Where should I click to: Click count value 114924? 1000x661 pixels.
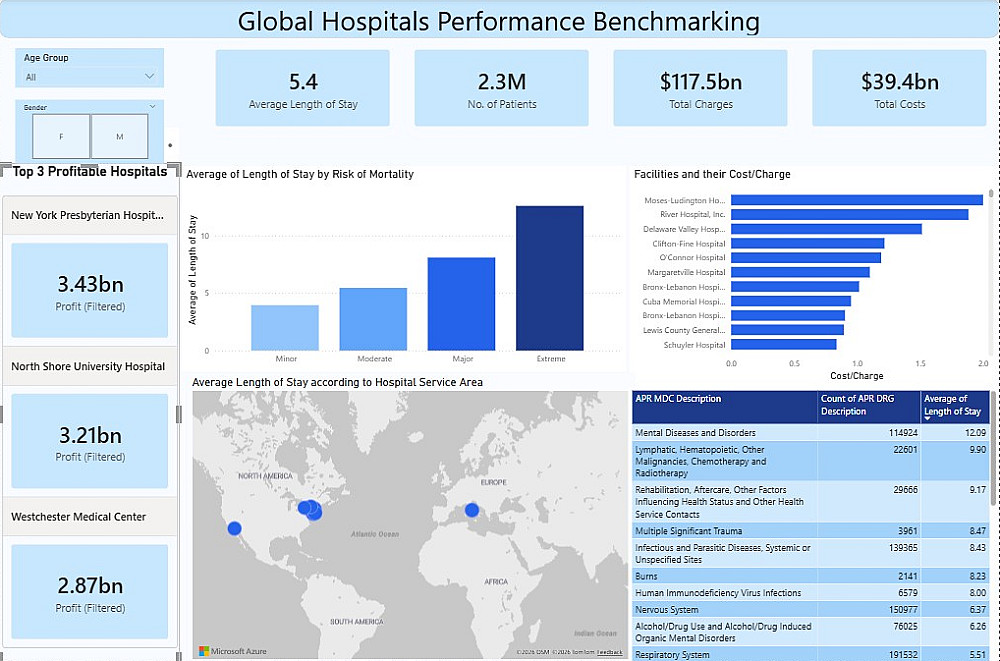[x=903, y=433]
